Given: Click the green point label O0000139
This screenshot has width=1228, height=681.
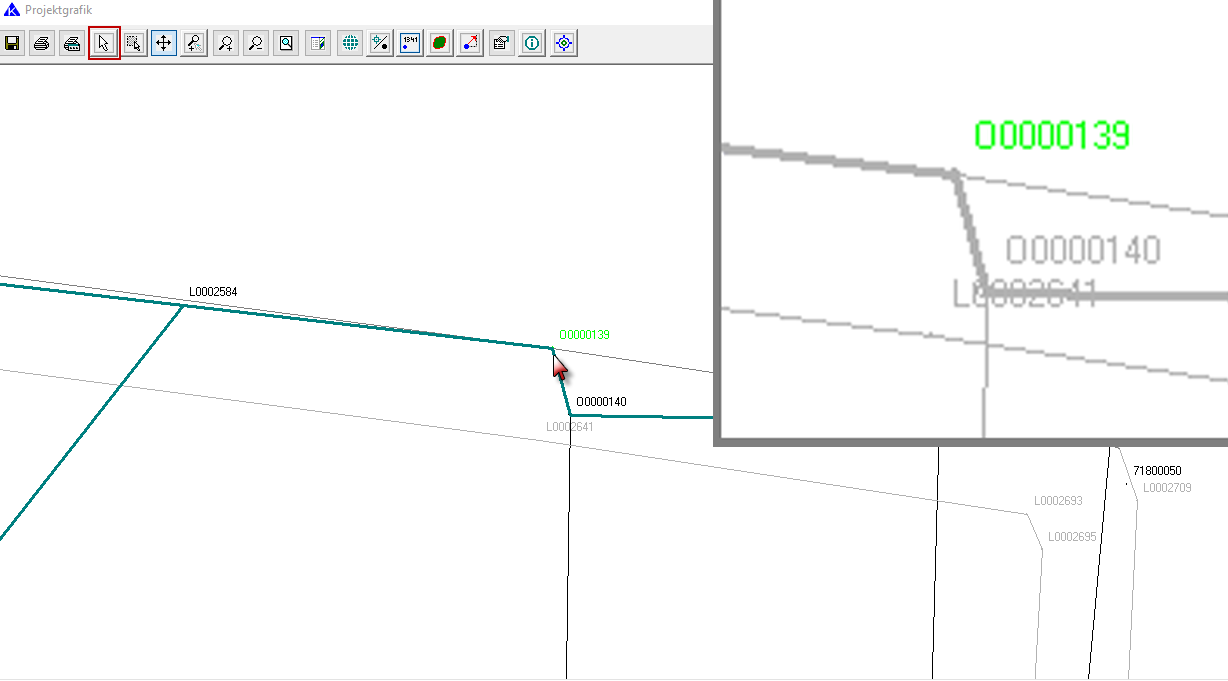Looking at the screenshot, I should [584, 335].
